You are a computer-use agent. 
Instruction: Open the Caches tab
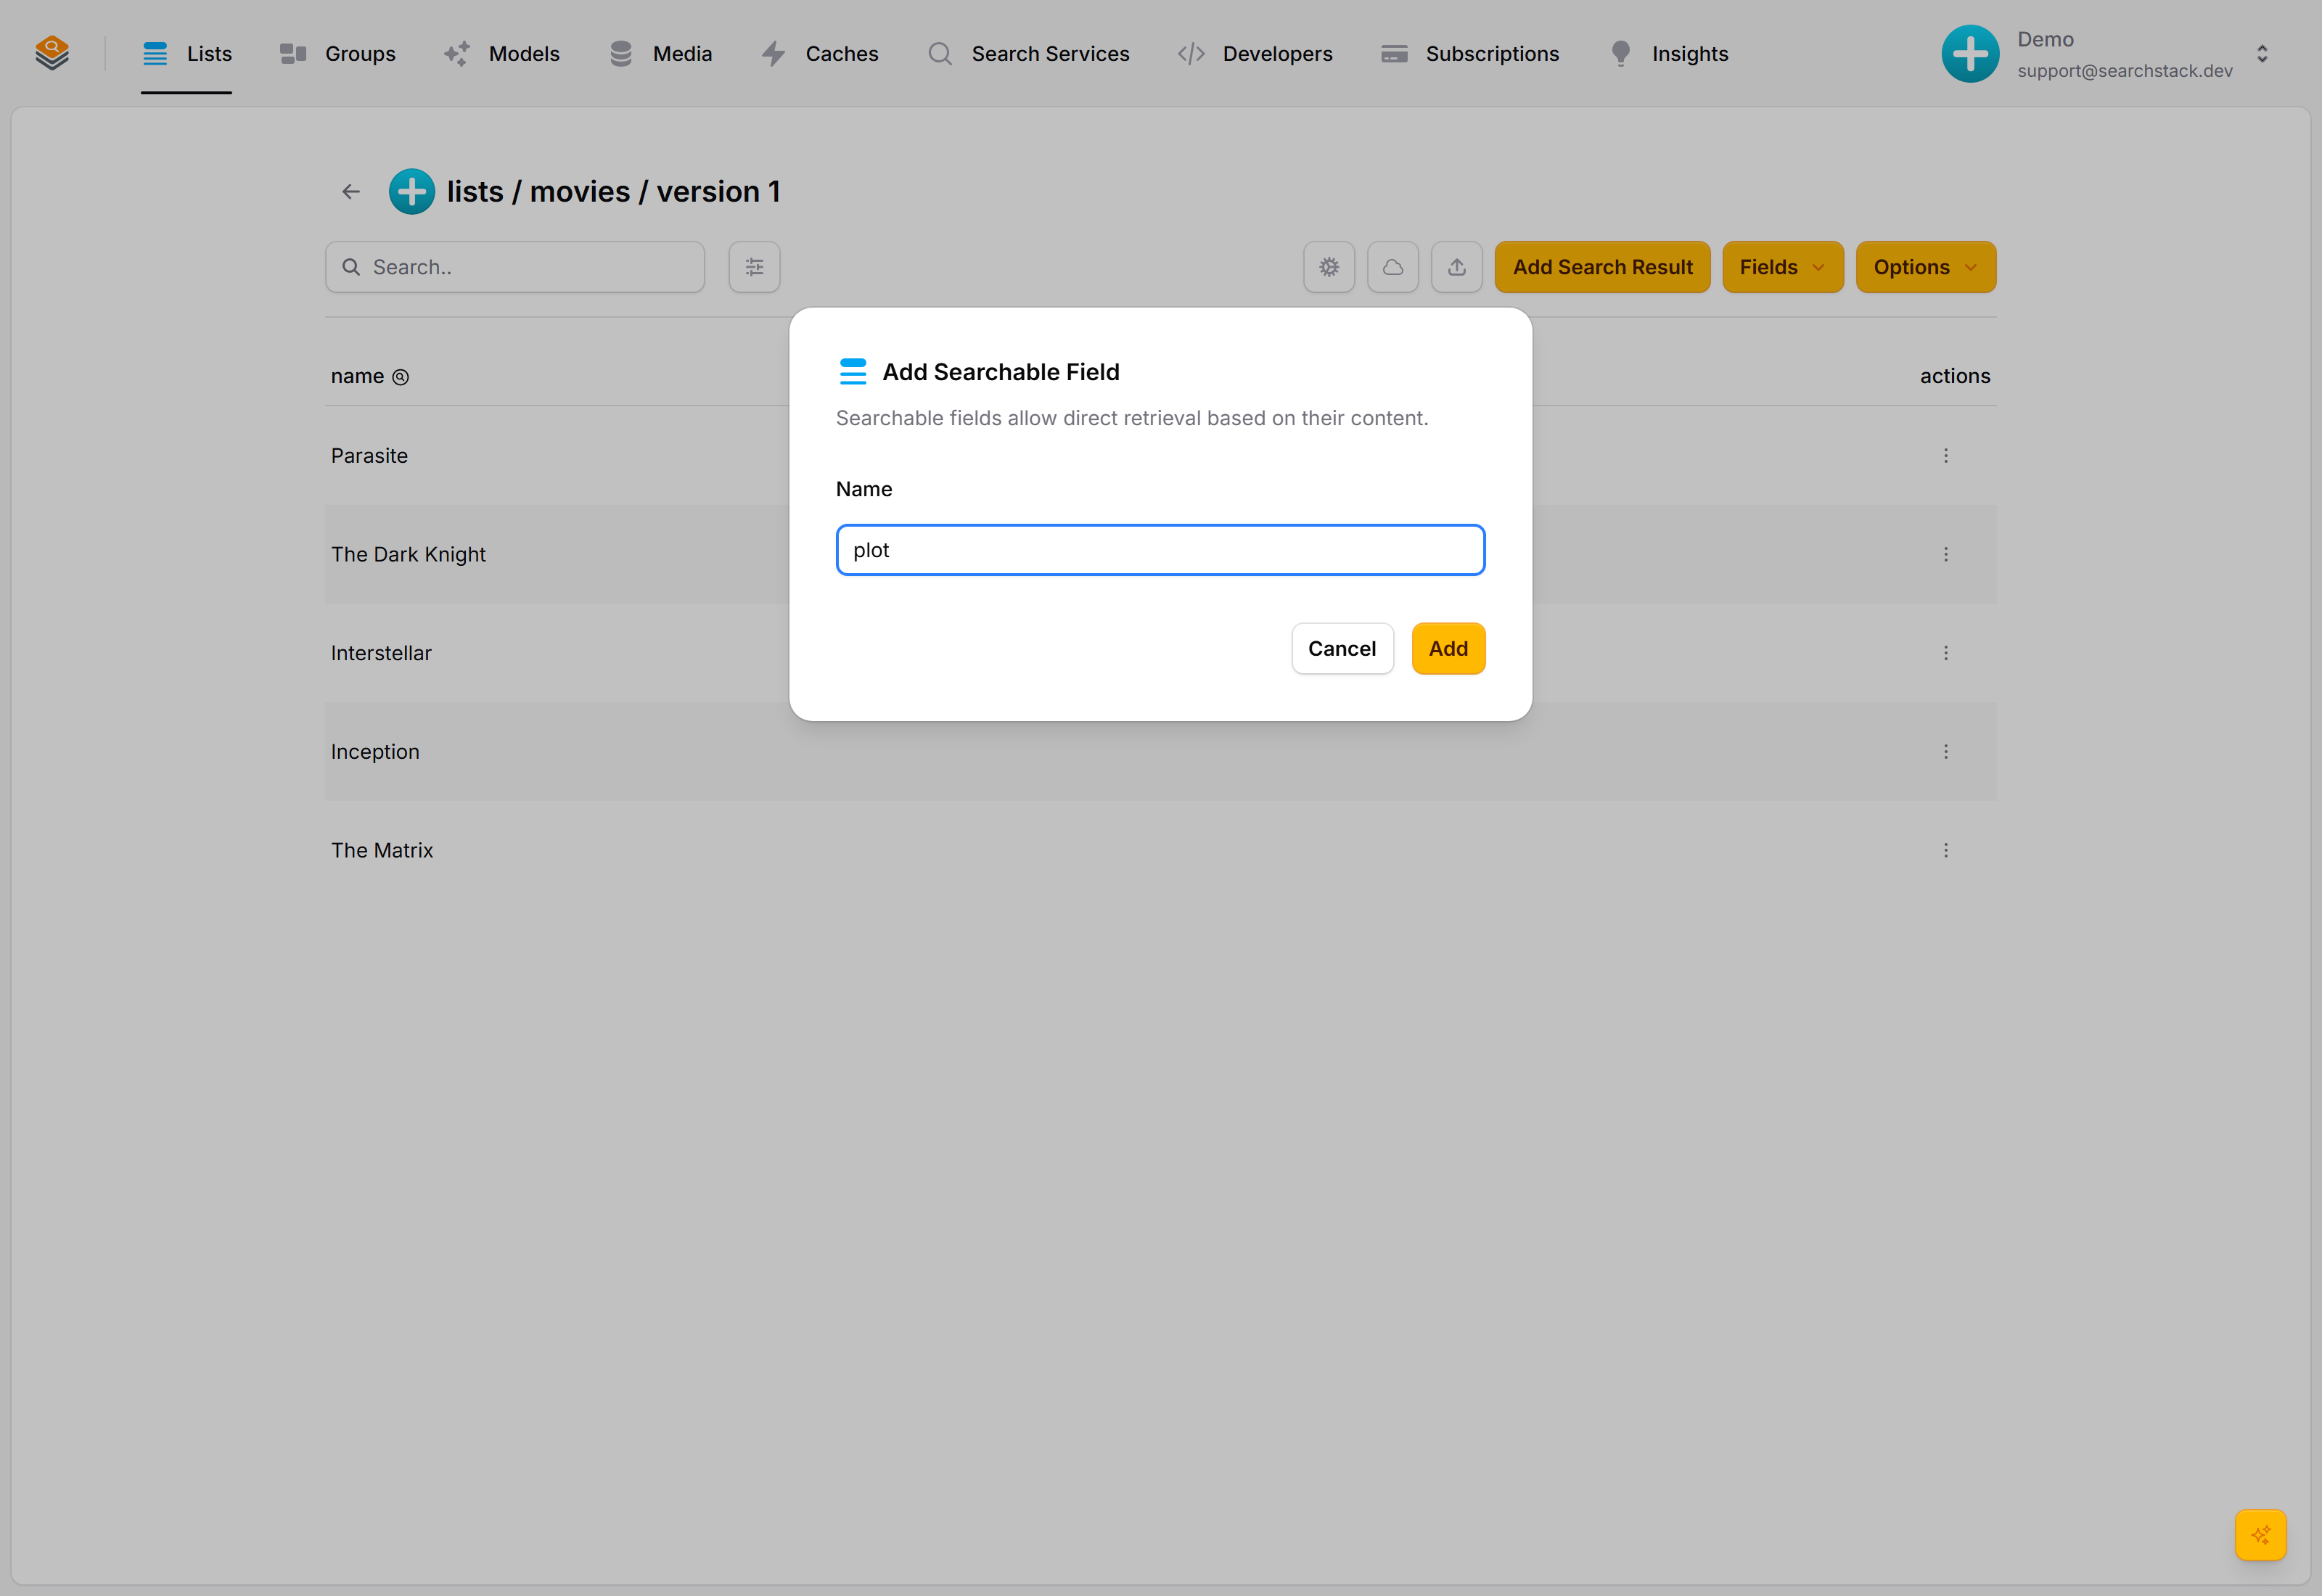click(820, 54)
